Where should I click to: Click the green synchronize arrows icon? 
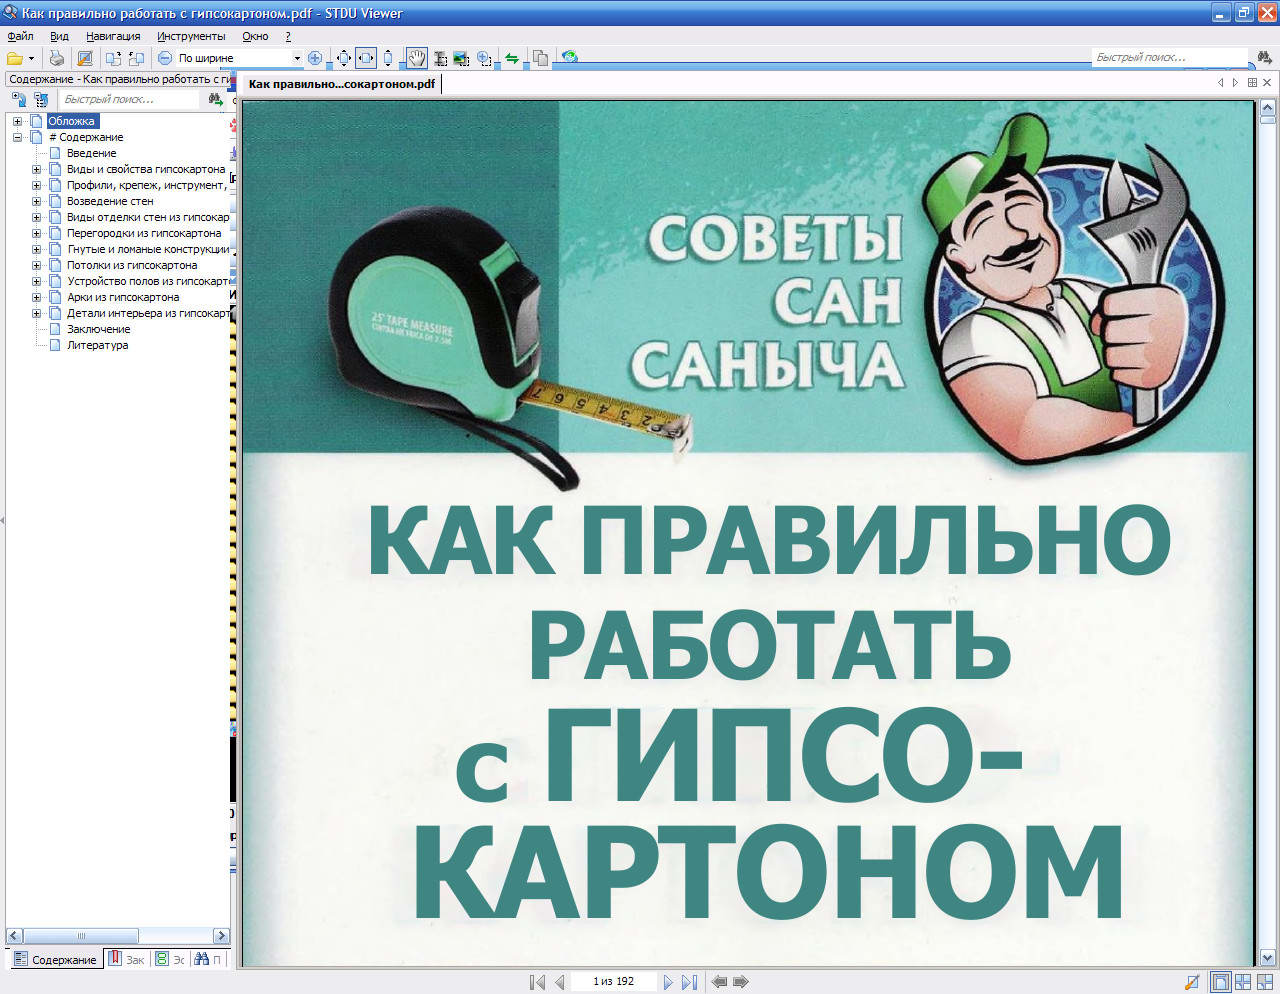(x=512, y=58)
